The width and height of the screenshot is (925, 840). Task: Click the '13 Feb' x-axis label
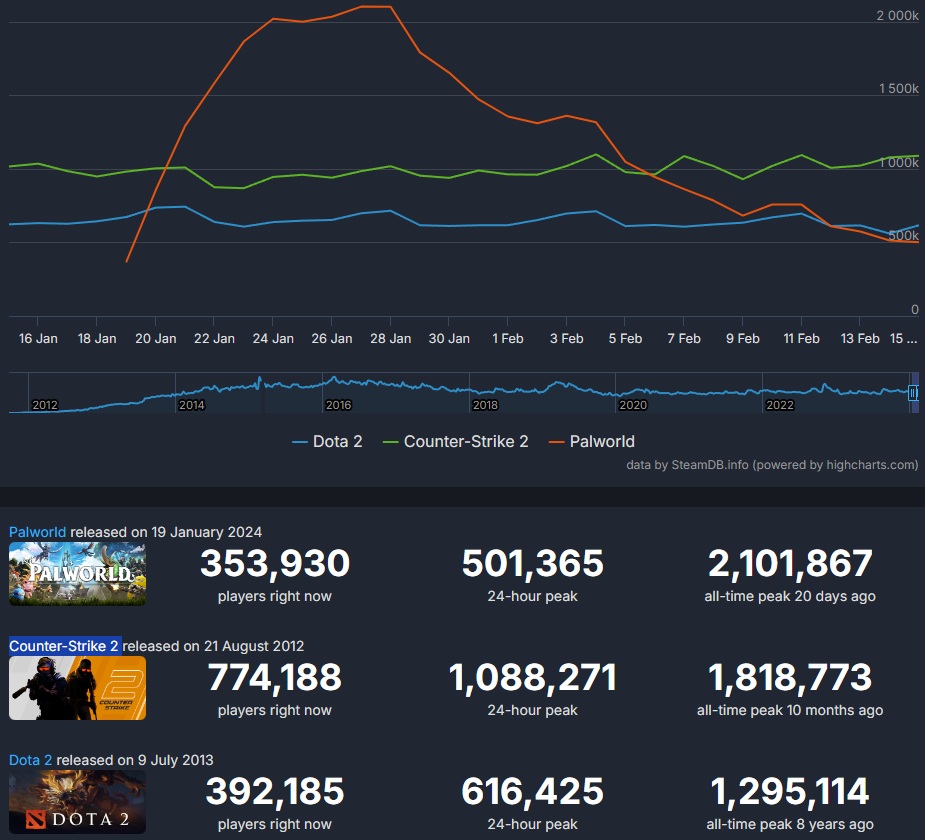(x=860, y=339)
